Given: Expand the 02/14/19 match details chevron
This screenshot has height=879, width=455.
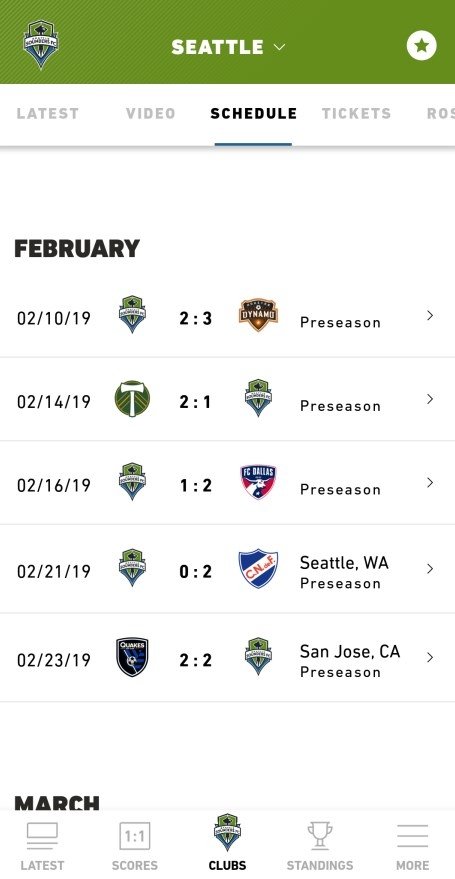Looking at the screenshot, I should (430, 399).
